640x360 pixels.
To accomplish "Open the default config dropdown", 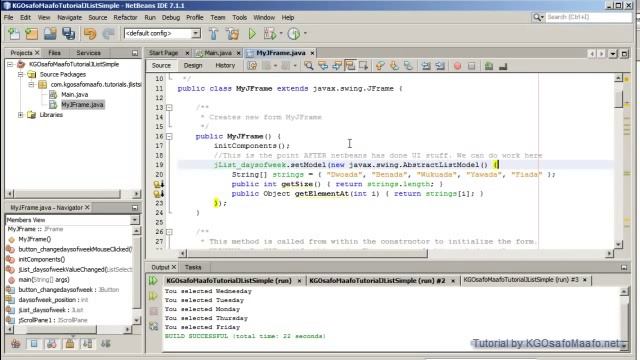I will click(196, 33).
